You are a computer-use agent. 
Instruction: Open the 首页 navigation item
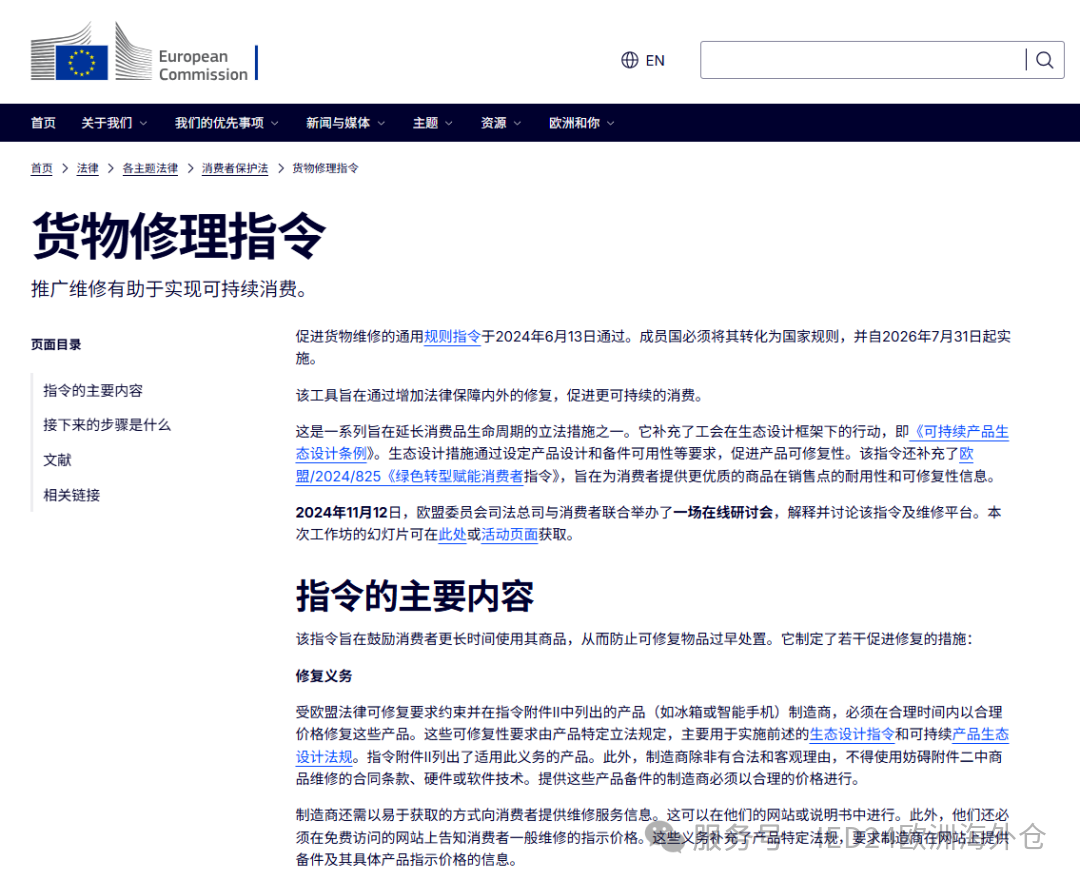tap(43, 123)
